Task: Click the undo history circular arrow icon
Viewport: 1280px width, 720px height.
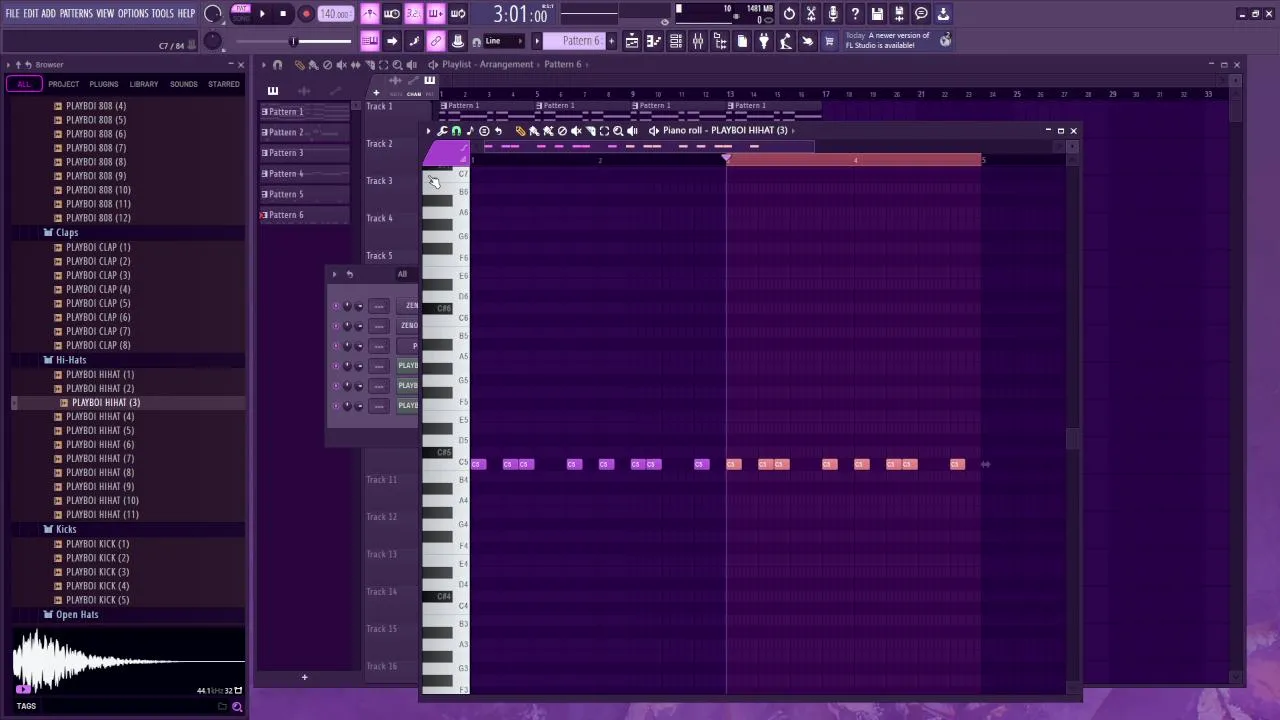Action: pyautogui.click(x=789, y=14)
